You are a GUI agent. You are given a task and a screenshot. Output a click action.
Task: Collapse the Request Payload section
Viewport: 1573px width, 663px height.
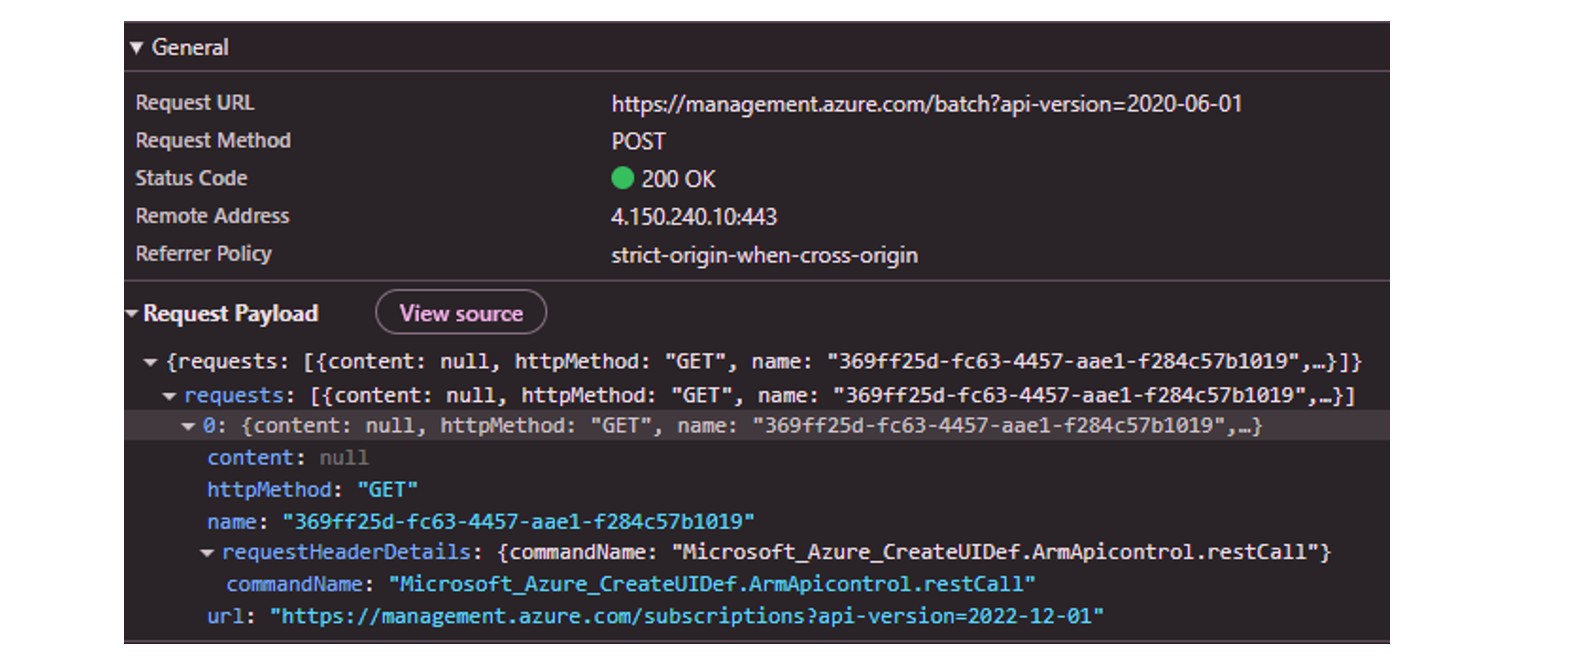point(131,314)
